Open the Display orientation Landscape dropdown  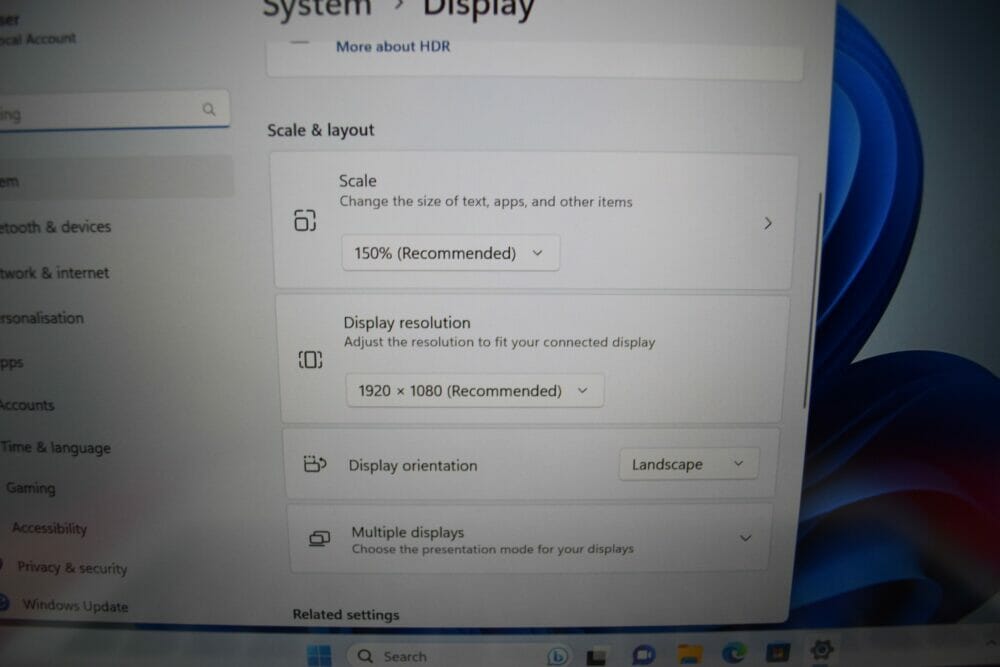click(x=688, y=464)
